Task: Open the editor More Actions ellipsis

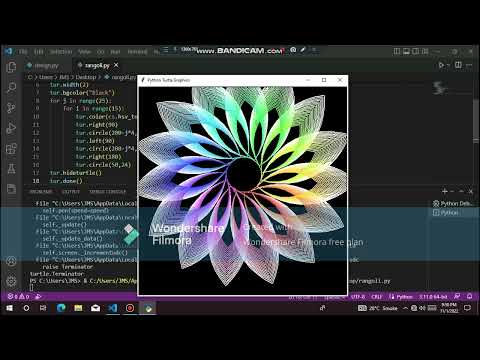Action: [x=469, y=65]
